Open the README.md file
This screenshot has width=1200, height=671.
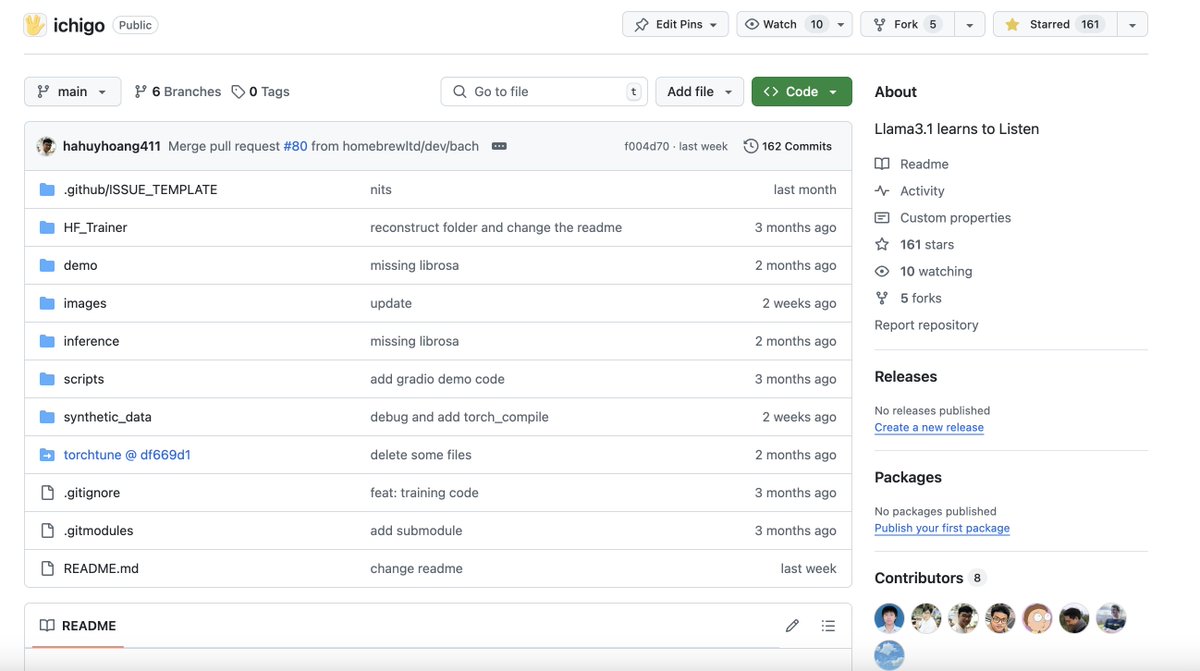101,569
